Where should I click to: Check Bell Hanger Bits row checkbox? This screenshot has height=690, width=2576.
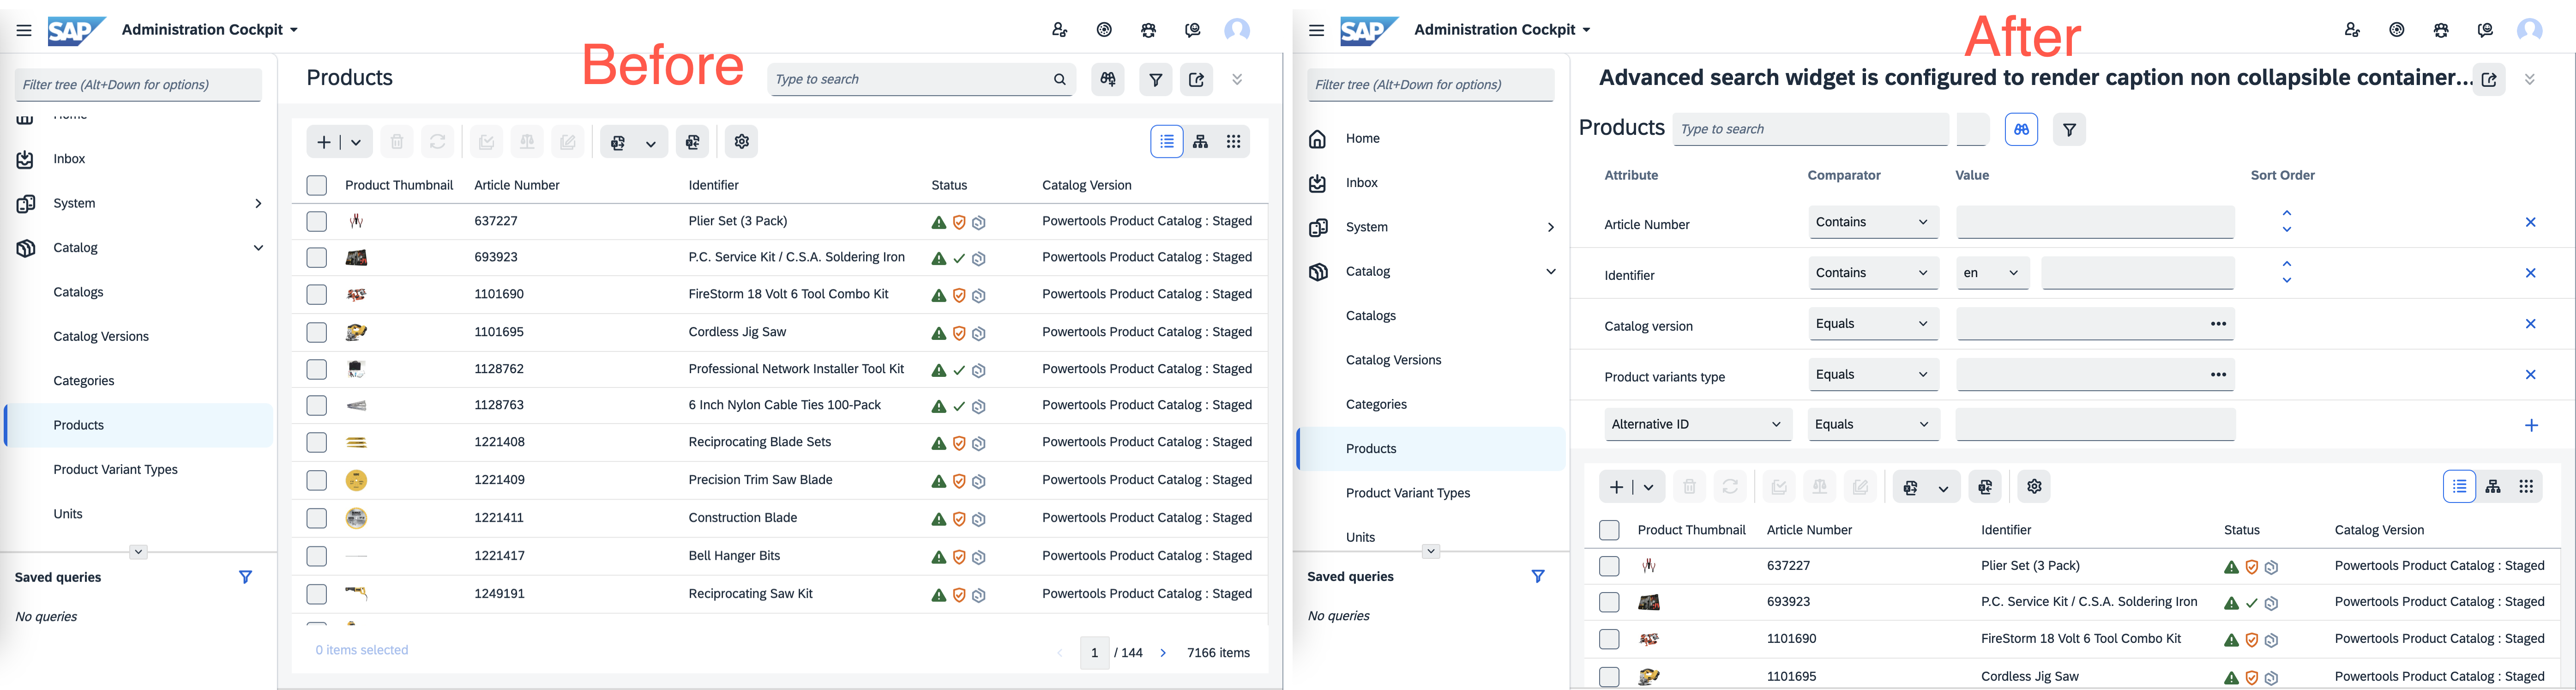[x=317, y=556]
